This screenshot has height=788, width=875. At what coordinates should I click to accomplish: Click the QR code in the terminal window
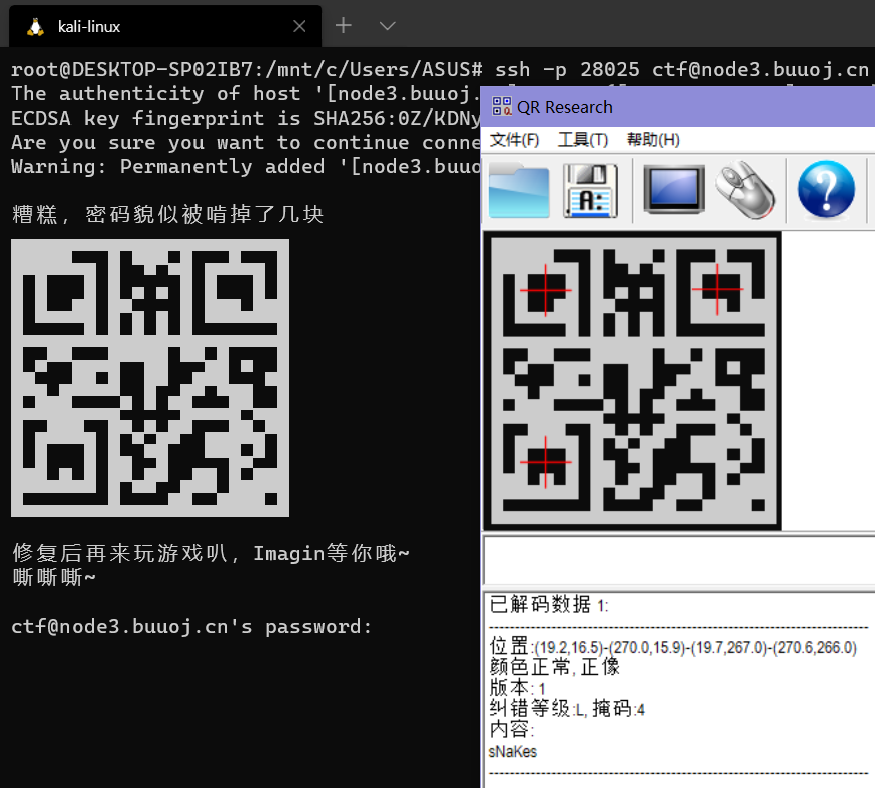pos(150,378)
